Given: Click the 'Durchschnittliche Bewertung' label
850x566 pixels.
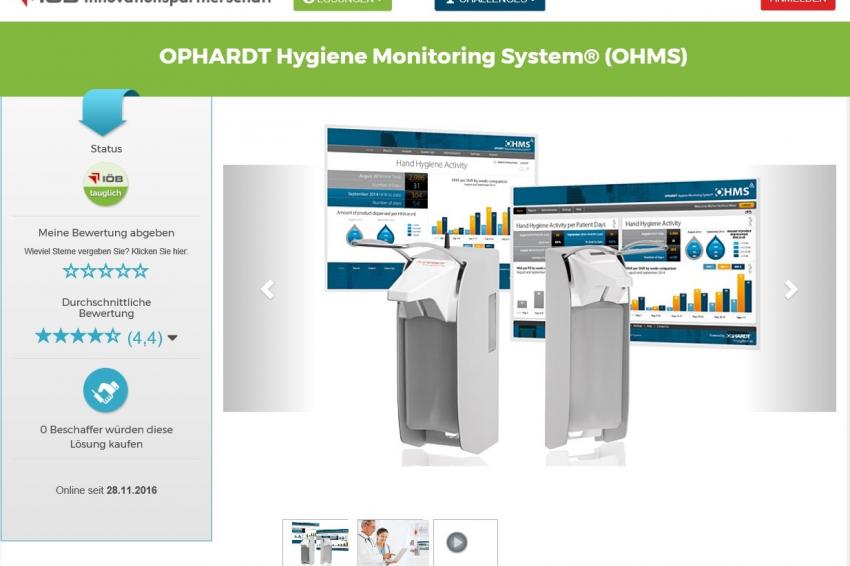Looking at the screenshot, I should click(x=106, y=307).
